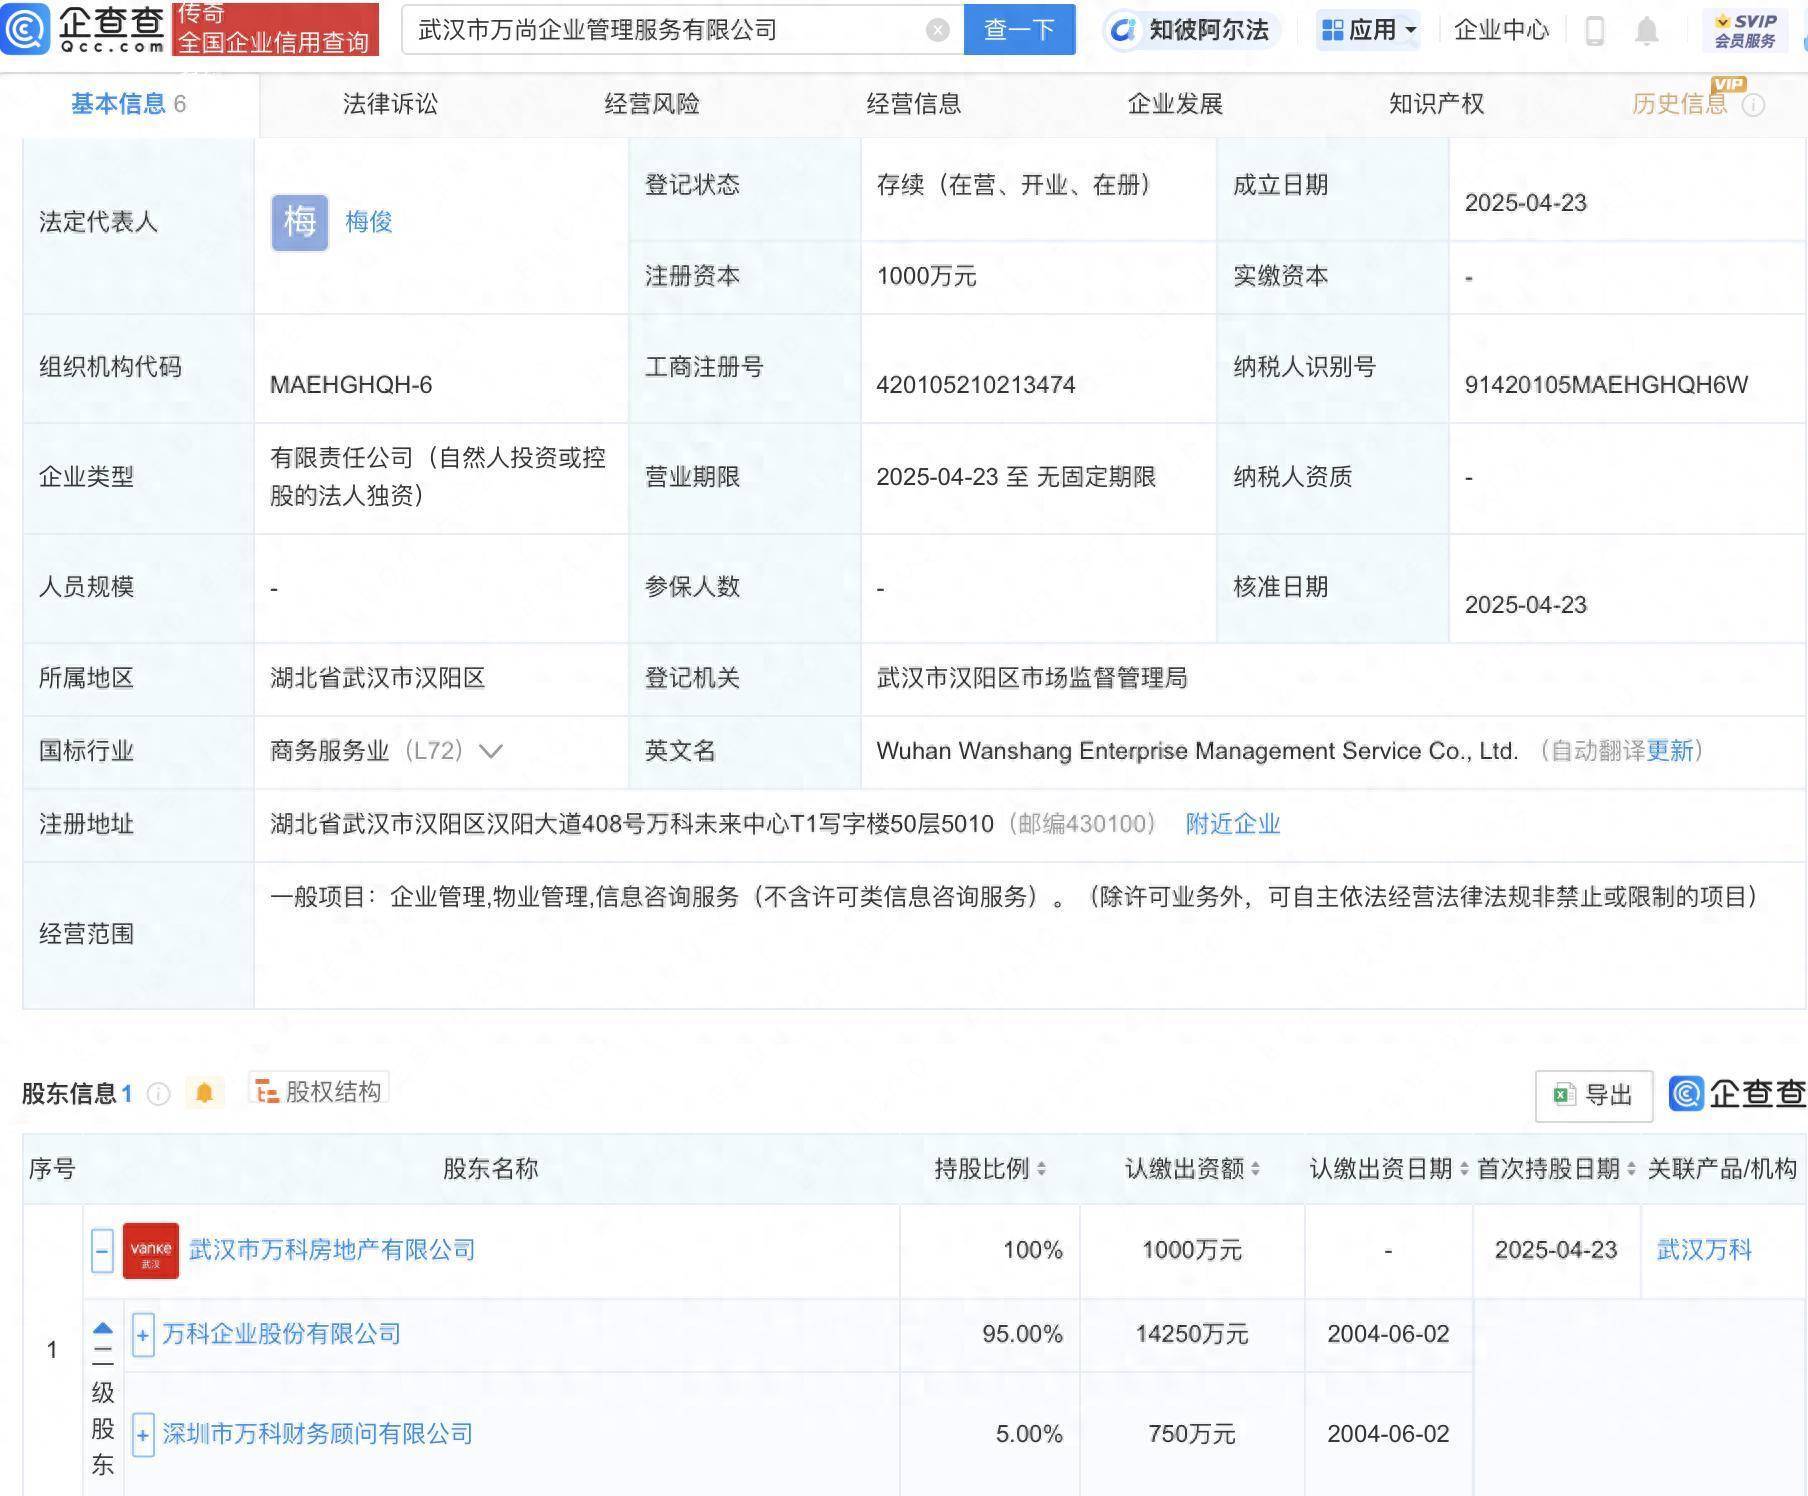Image resolution: width=1808 pixels, height=1496 pixels.
Task: Clear the search box using the X icon
Action: (x=936, y=30)
